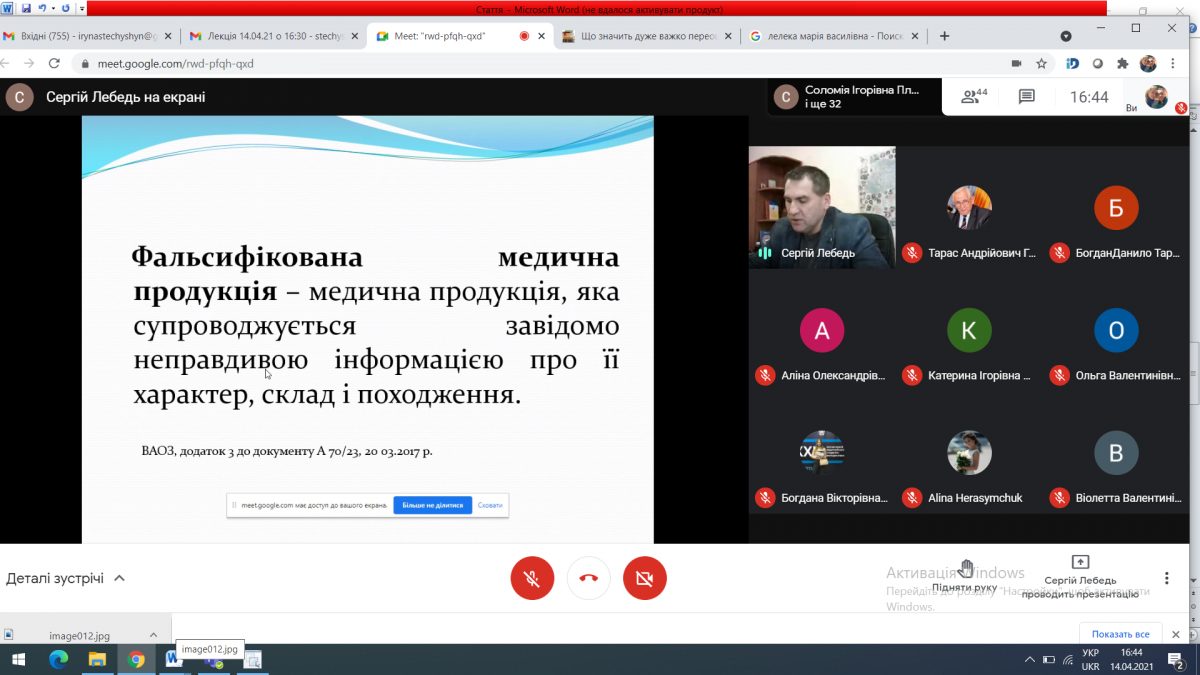Toggle the camera on/off button
The image size is (1200, 675).
[644, 578]
